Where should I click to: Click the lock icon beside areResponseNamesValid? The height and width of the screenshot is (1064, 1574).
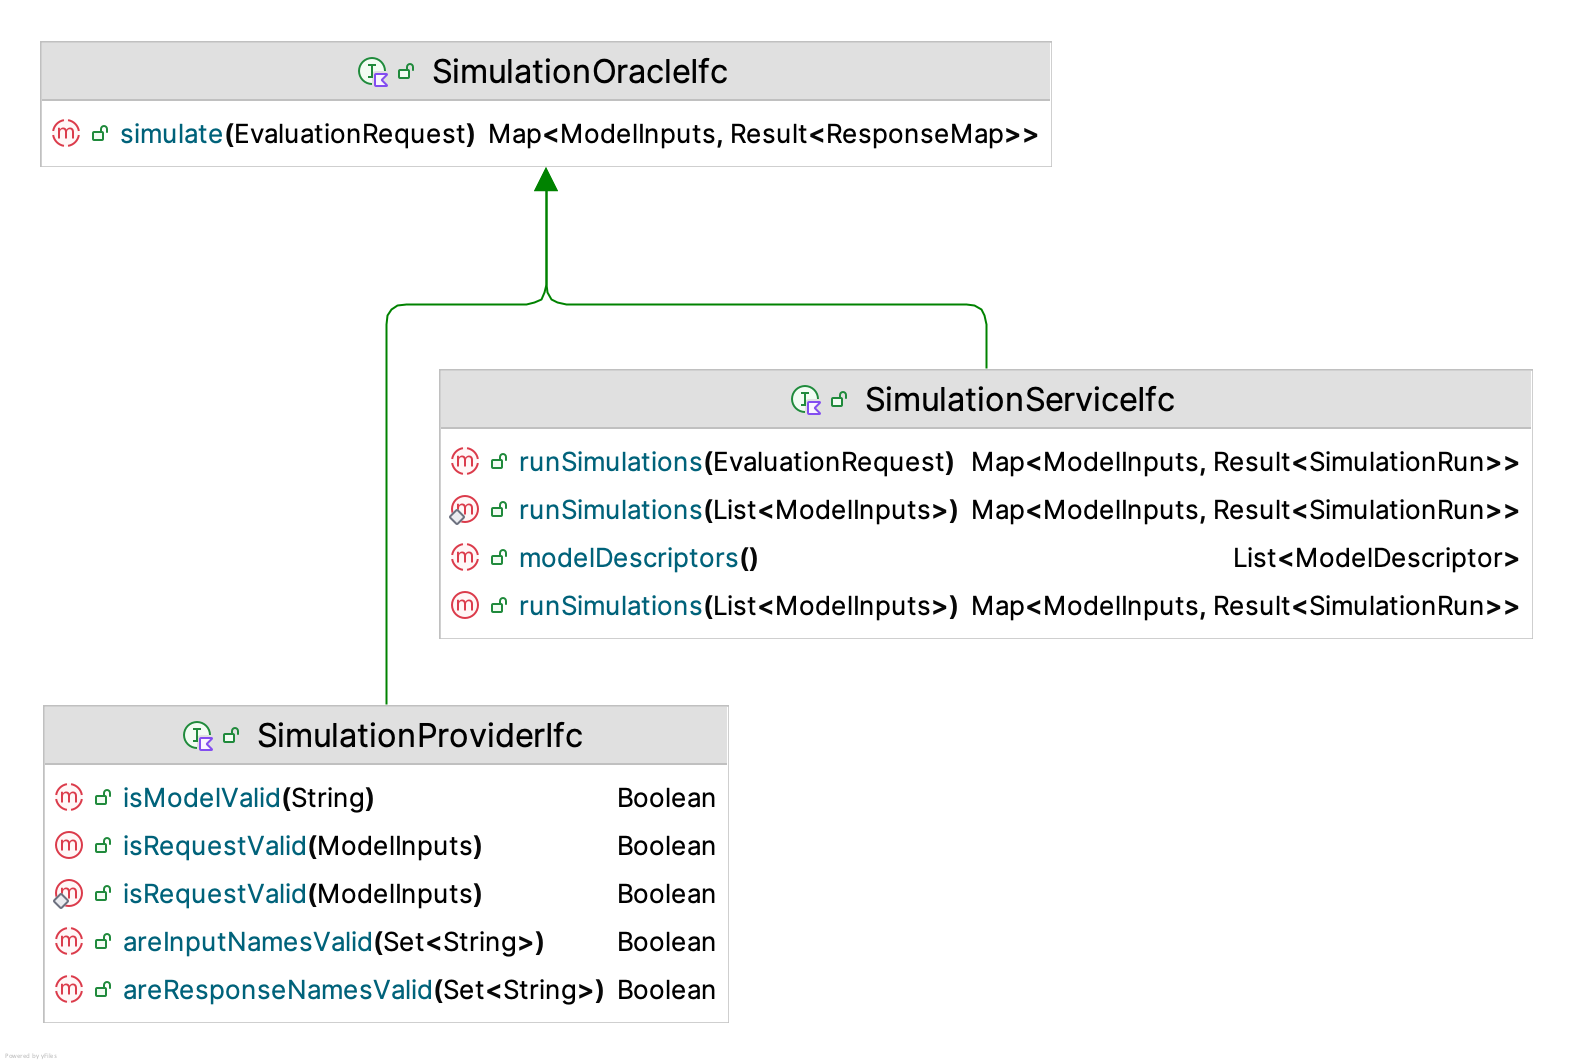point(103,990)
